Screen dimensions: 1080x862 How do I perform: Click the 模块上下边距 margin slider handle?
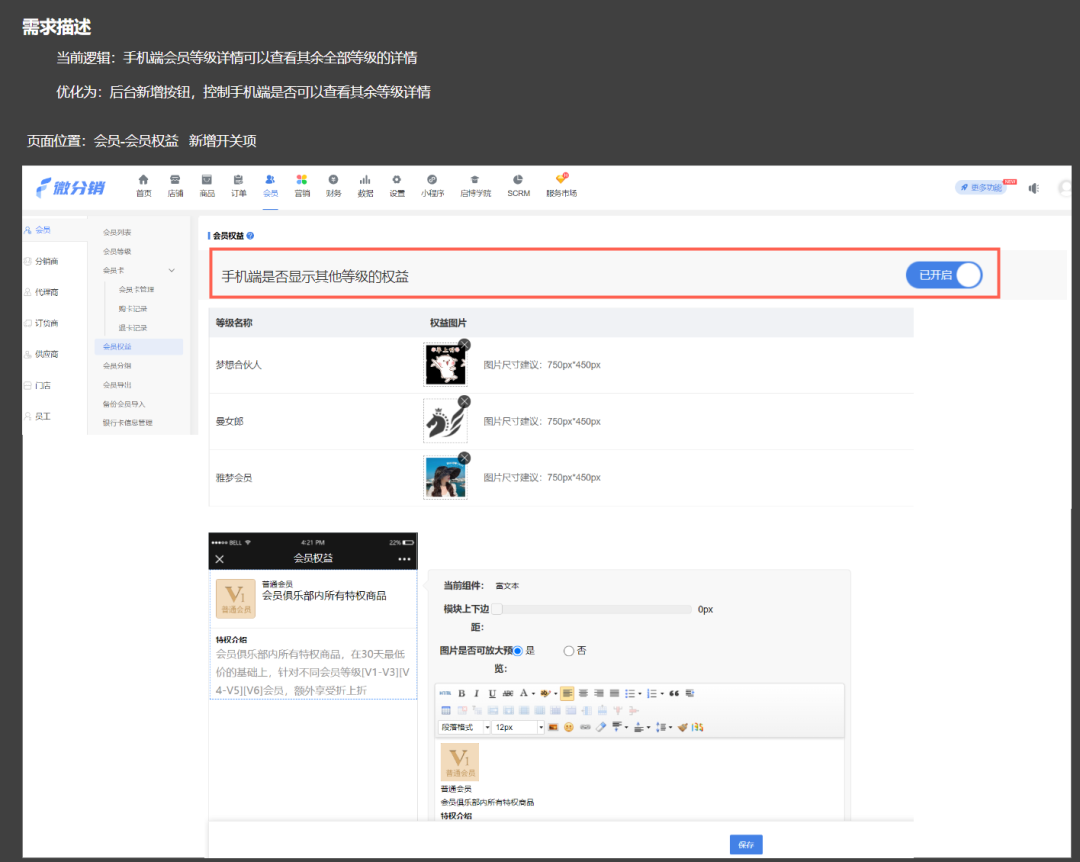(x=496, y=609)
